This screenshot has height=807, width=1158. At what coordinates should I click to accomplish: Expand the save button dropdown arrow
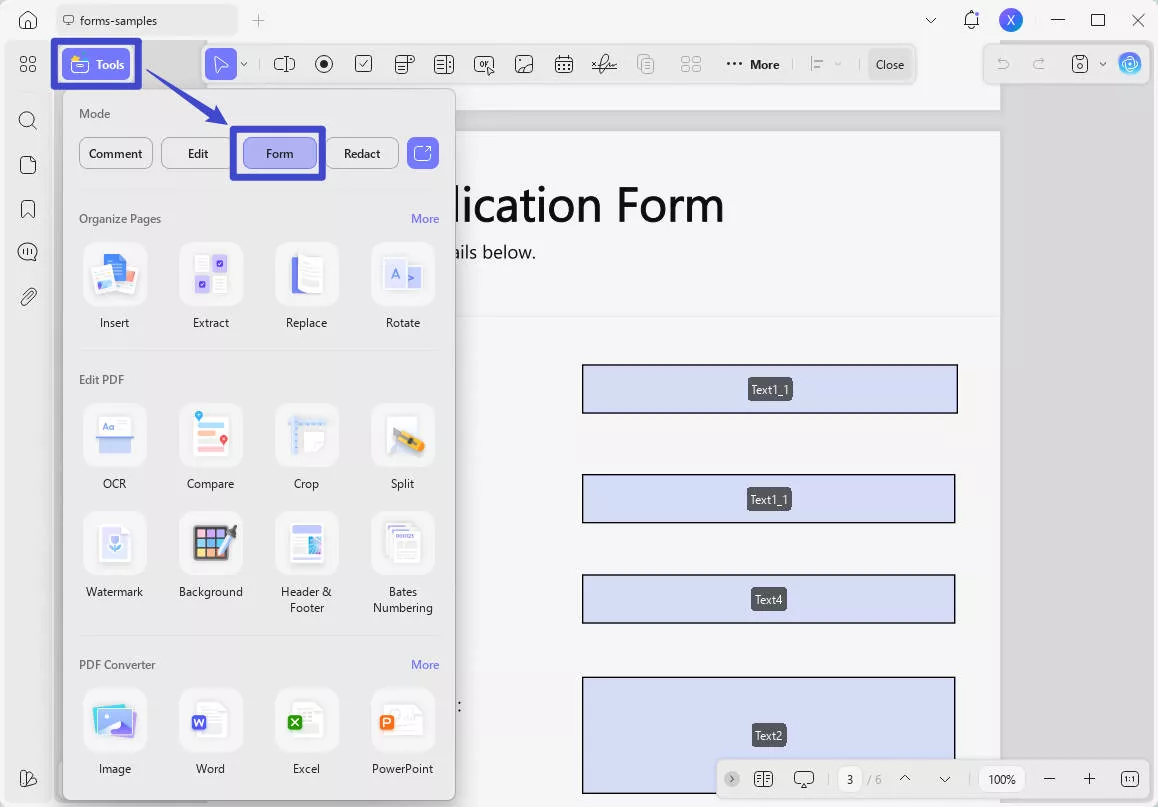1104,63
